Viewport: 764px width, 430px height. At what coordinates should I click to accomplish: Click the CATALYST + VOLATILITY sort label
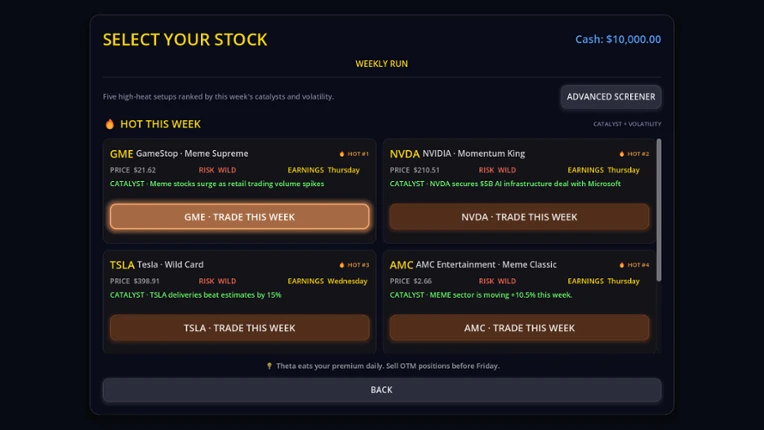(x=627, y=124)
